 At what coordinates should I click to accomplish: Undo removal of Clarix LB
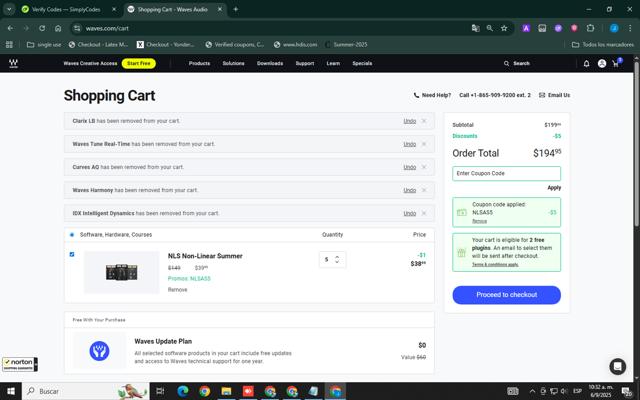[409, 121]
